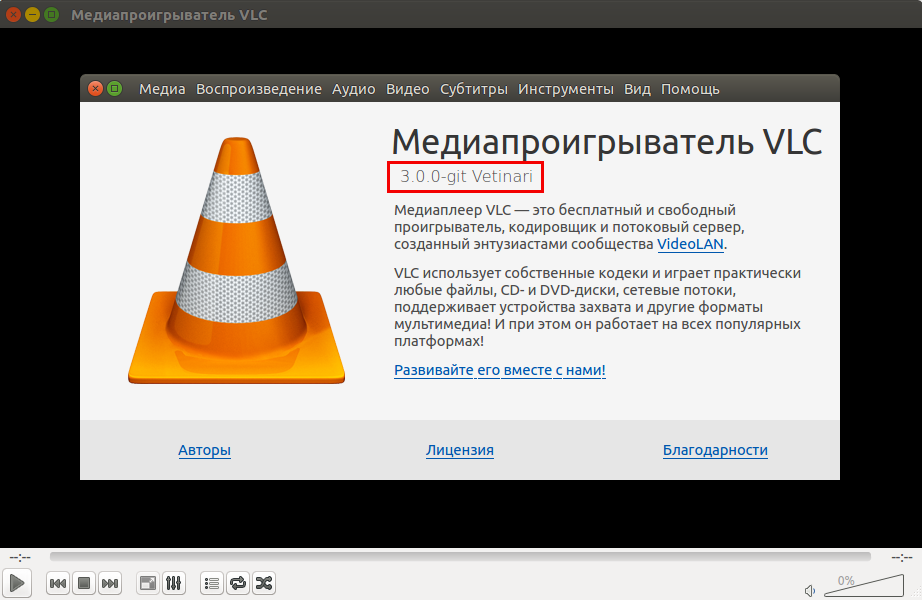Toggle fullscreen video mode icon
The width and height of the screenshot is (922, 600).
point(148,583)
